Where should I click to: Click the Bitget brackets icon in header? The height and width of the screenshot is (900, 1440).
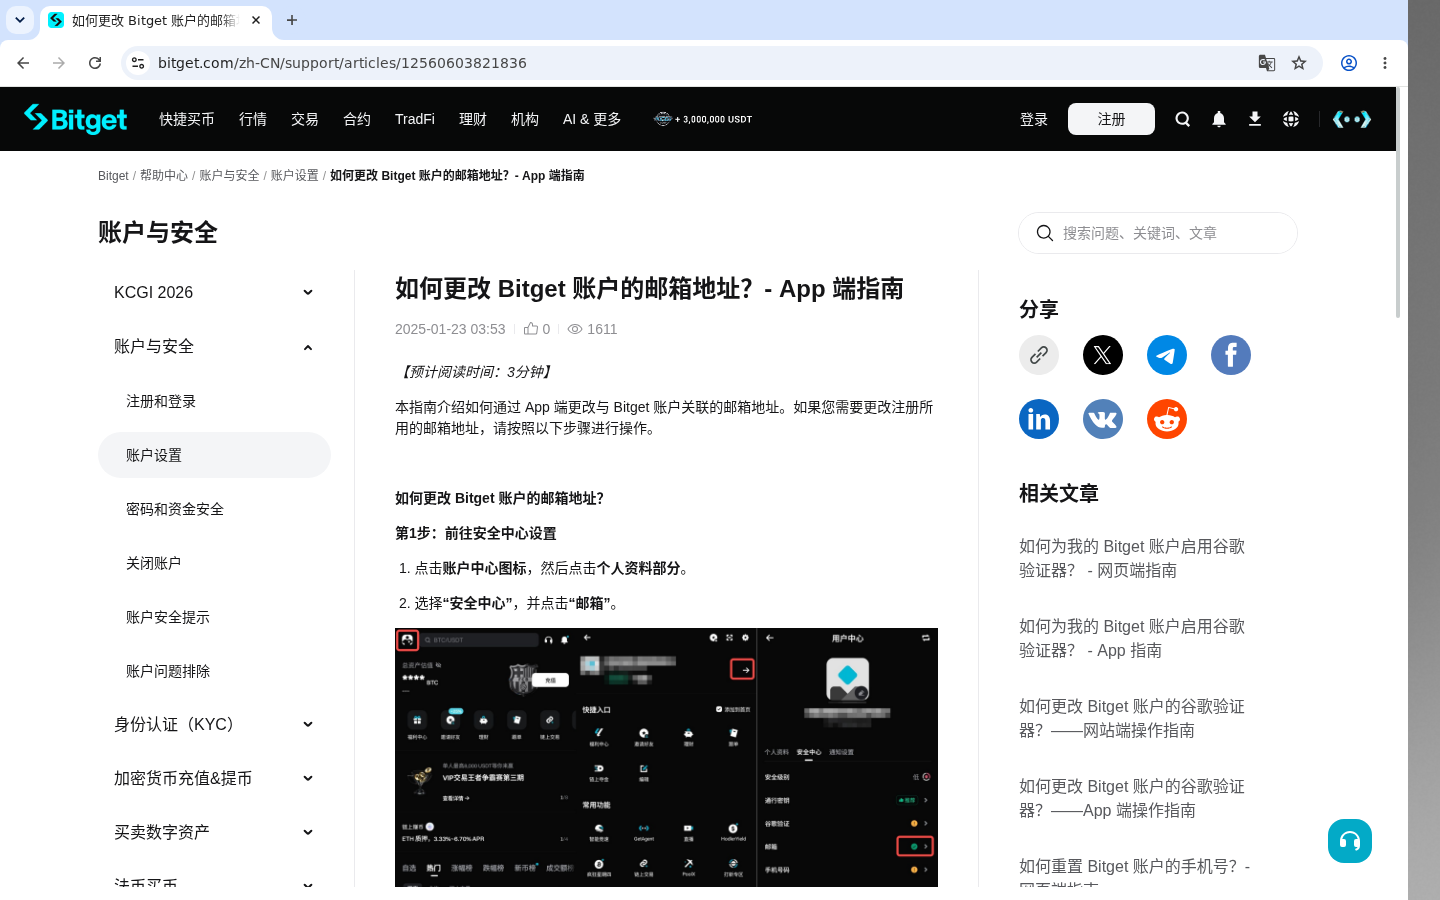pyautogui.click(x=1352, y=119)
